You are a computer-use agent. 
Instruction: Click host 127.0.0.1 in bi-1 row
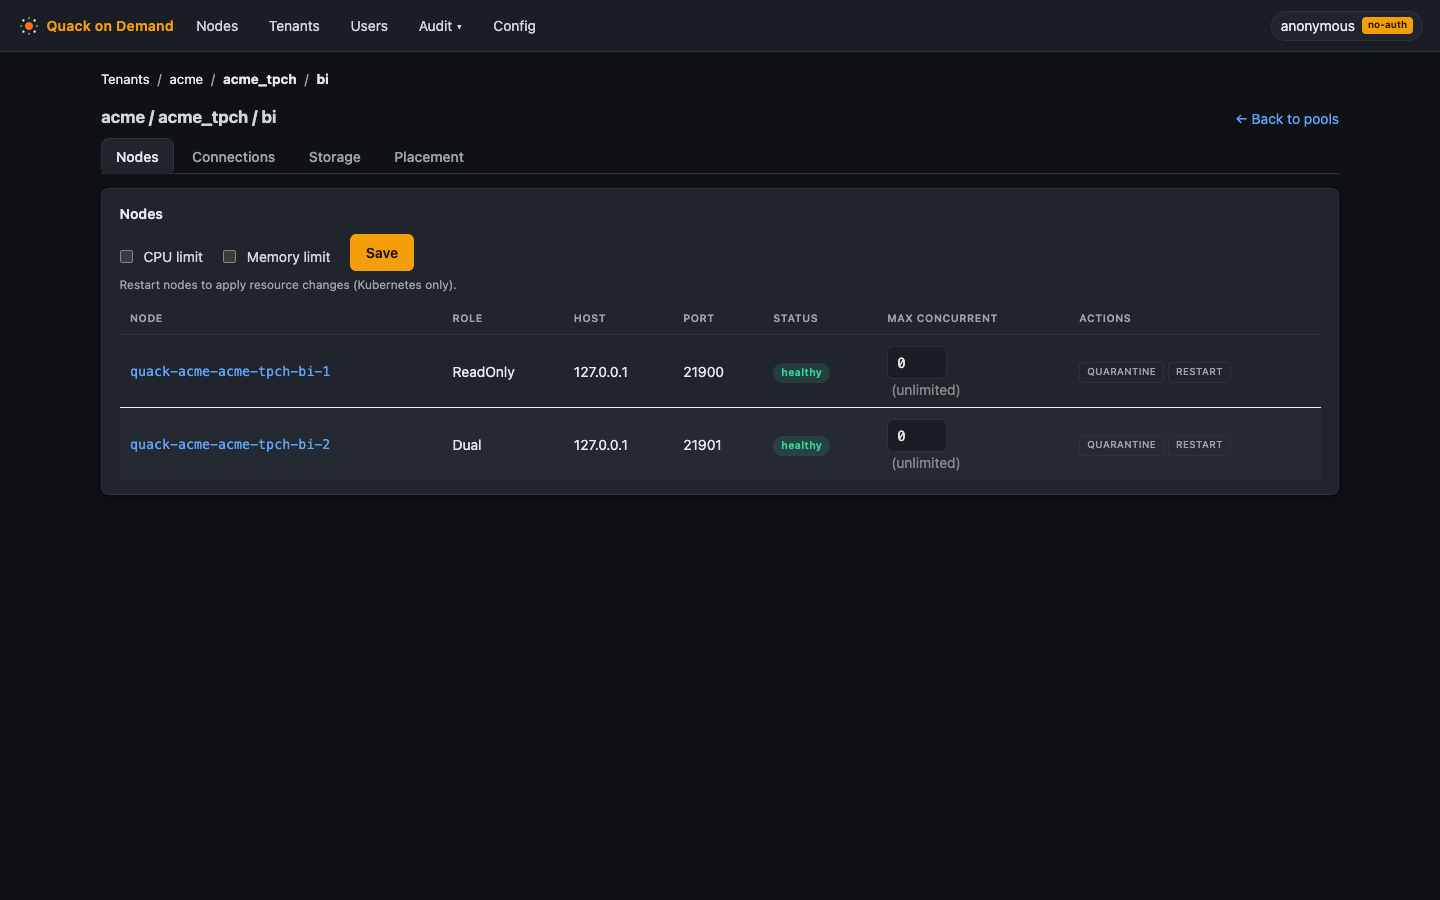pos(601,372)
